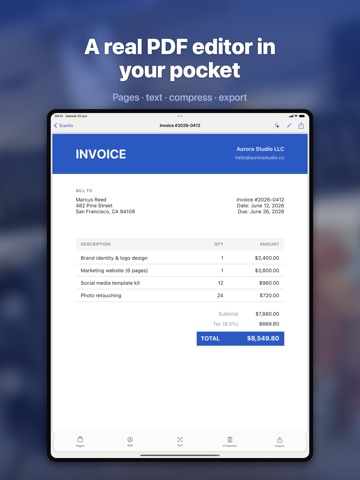The image size is (360, 480).
Task: Tap the quantity 12
Action: pos(220,283)
